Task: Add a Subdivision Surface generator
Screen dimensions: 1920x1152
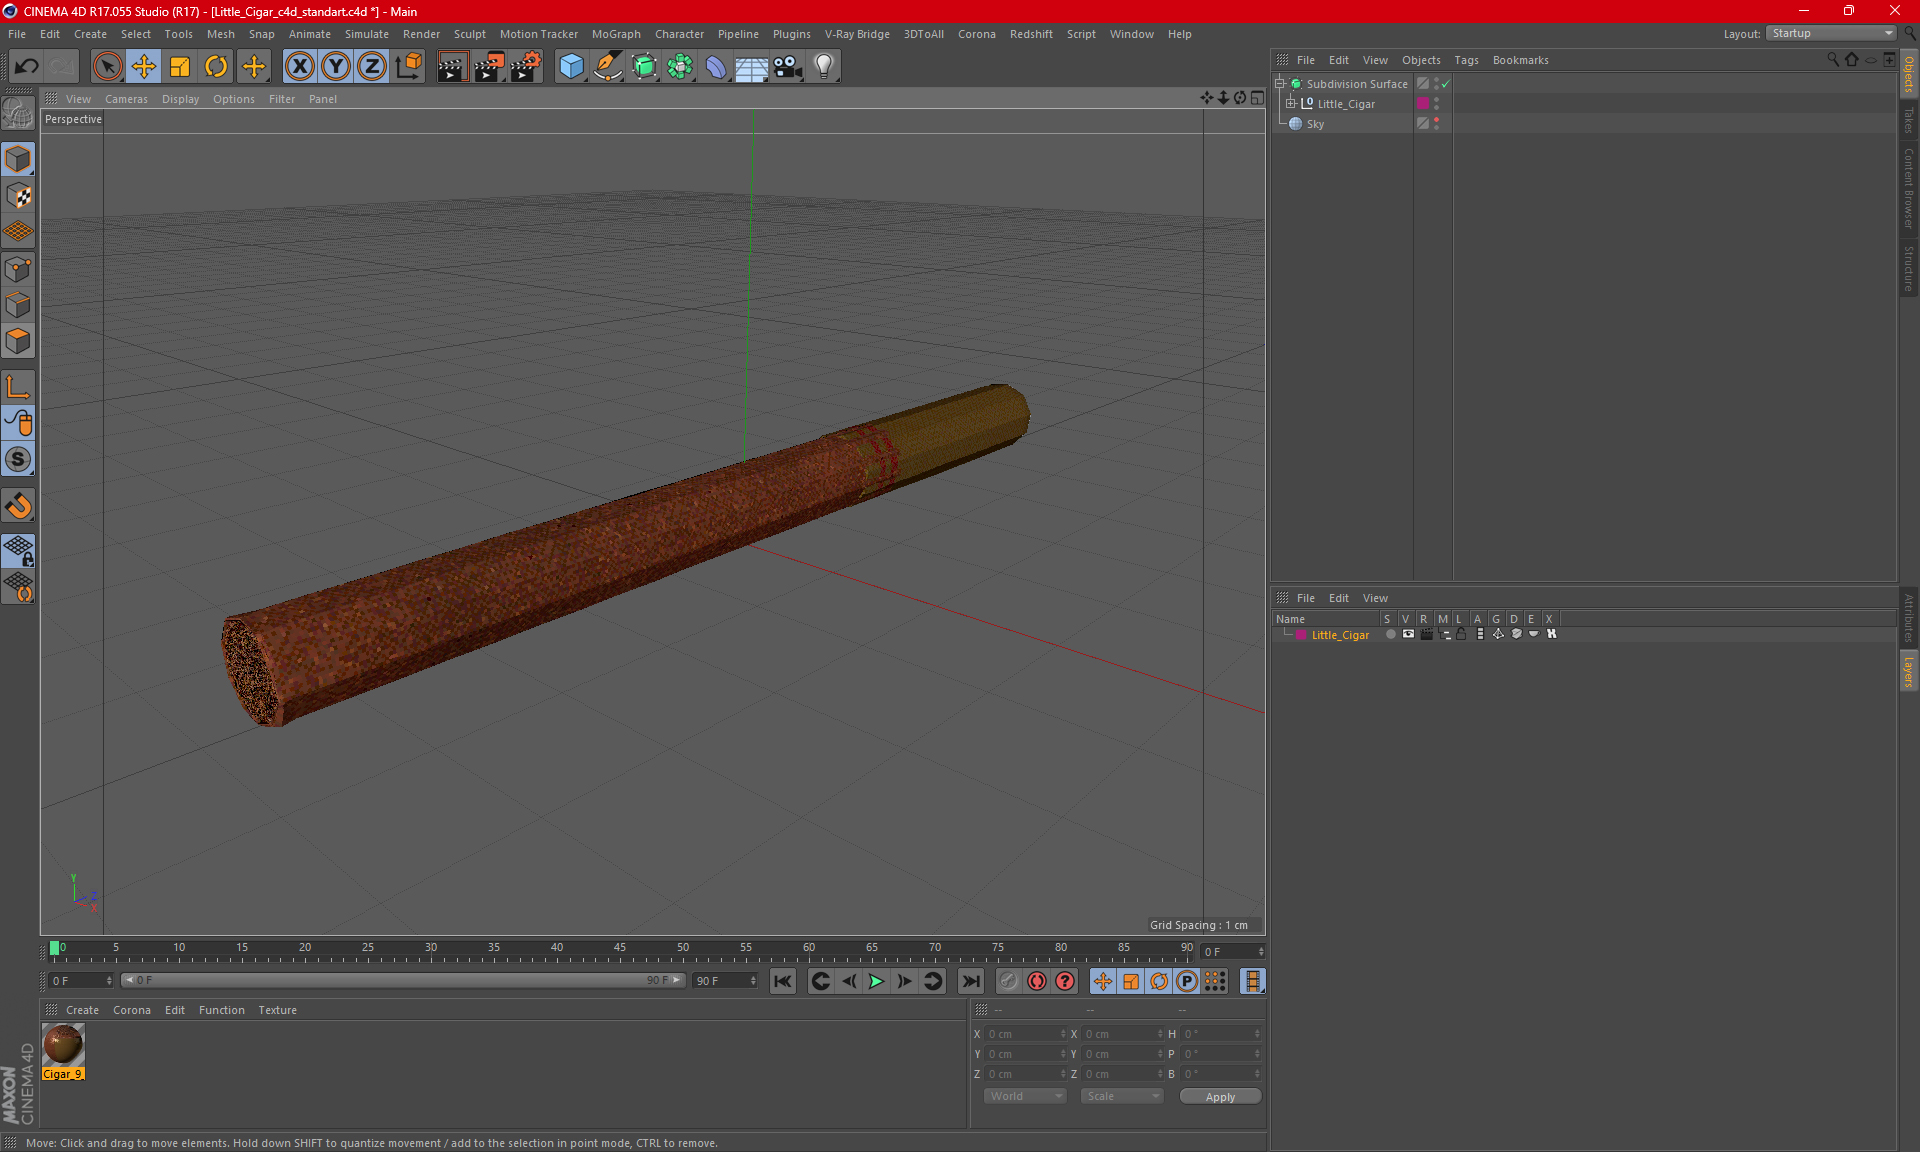Action: pyautogui.click(x=644, y=66)
